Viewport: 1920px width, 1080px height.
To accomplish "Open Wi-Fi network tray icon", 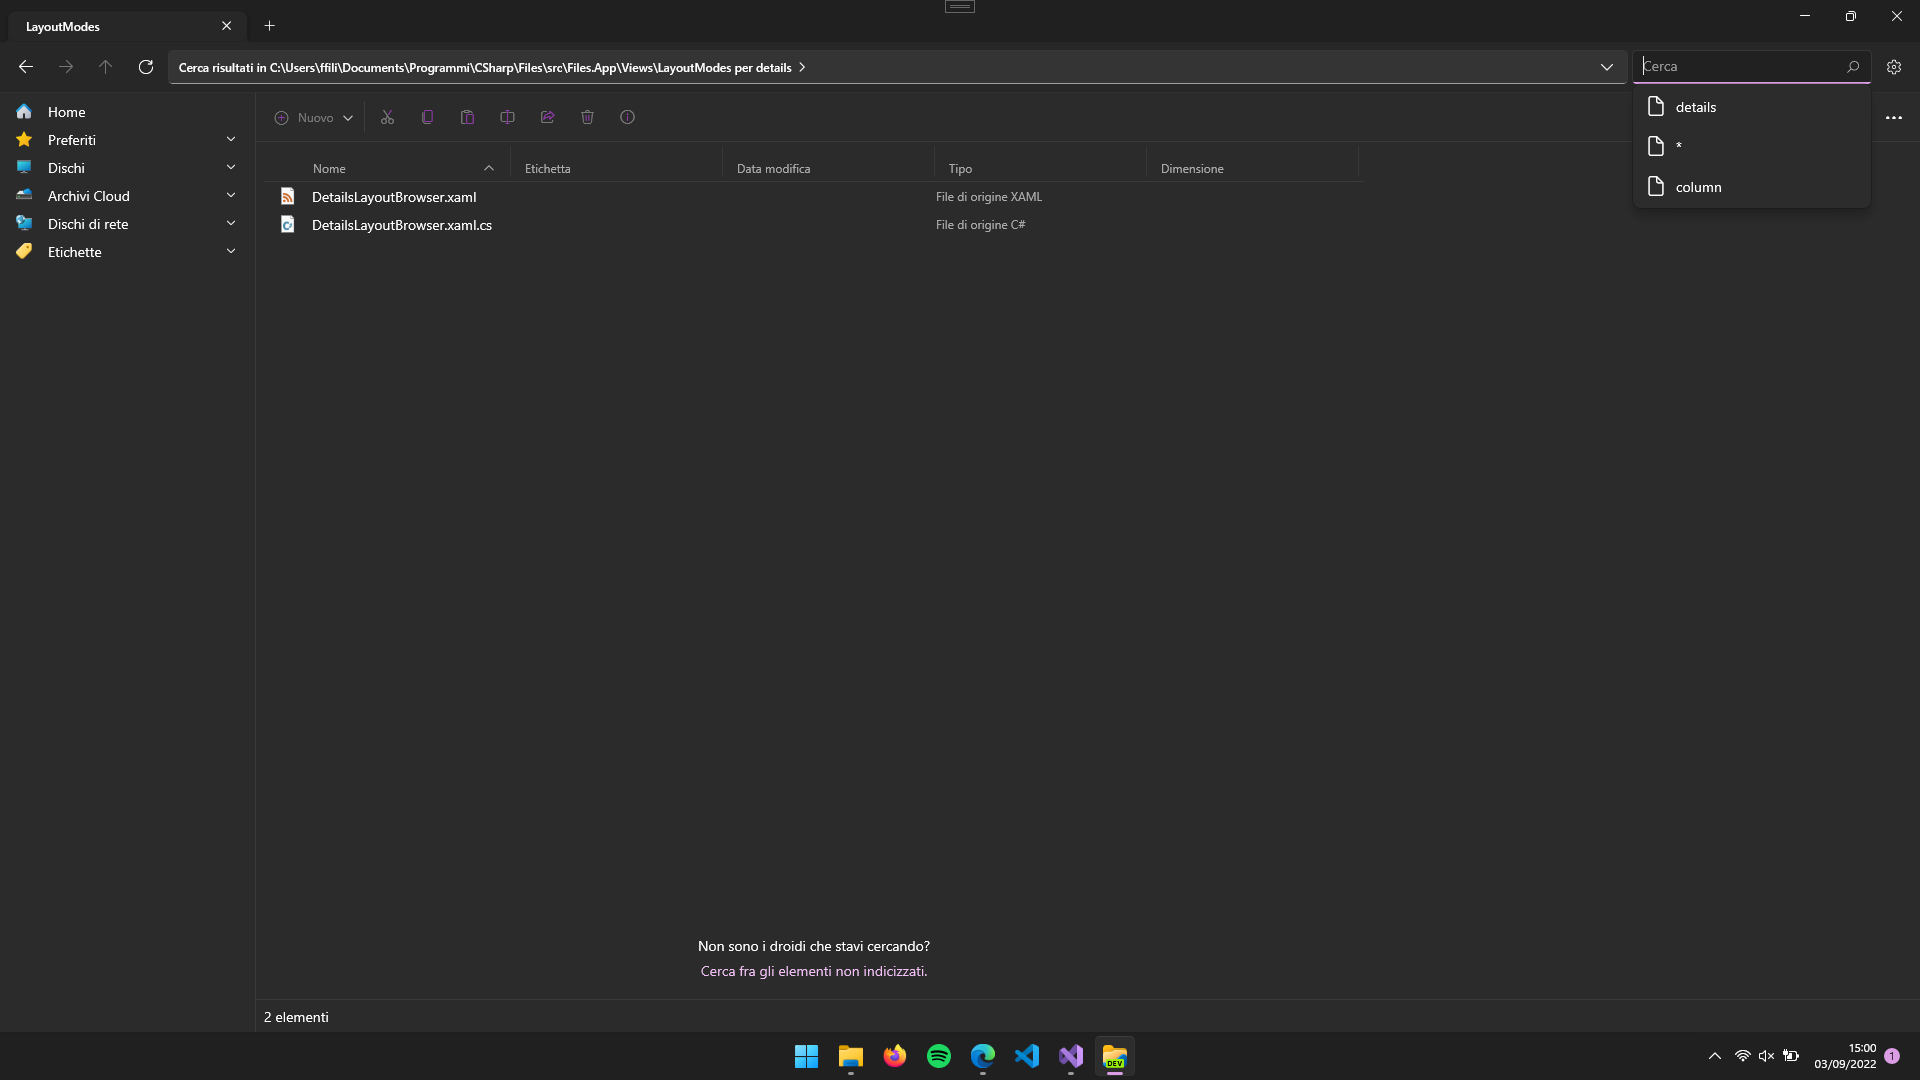I will point(1743,1056).
